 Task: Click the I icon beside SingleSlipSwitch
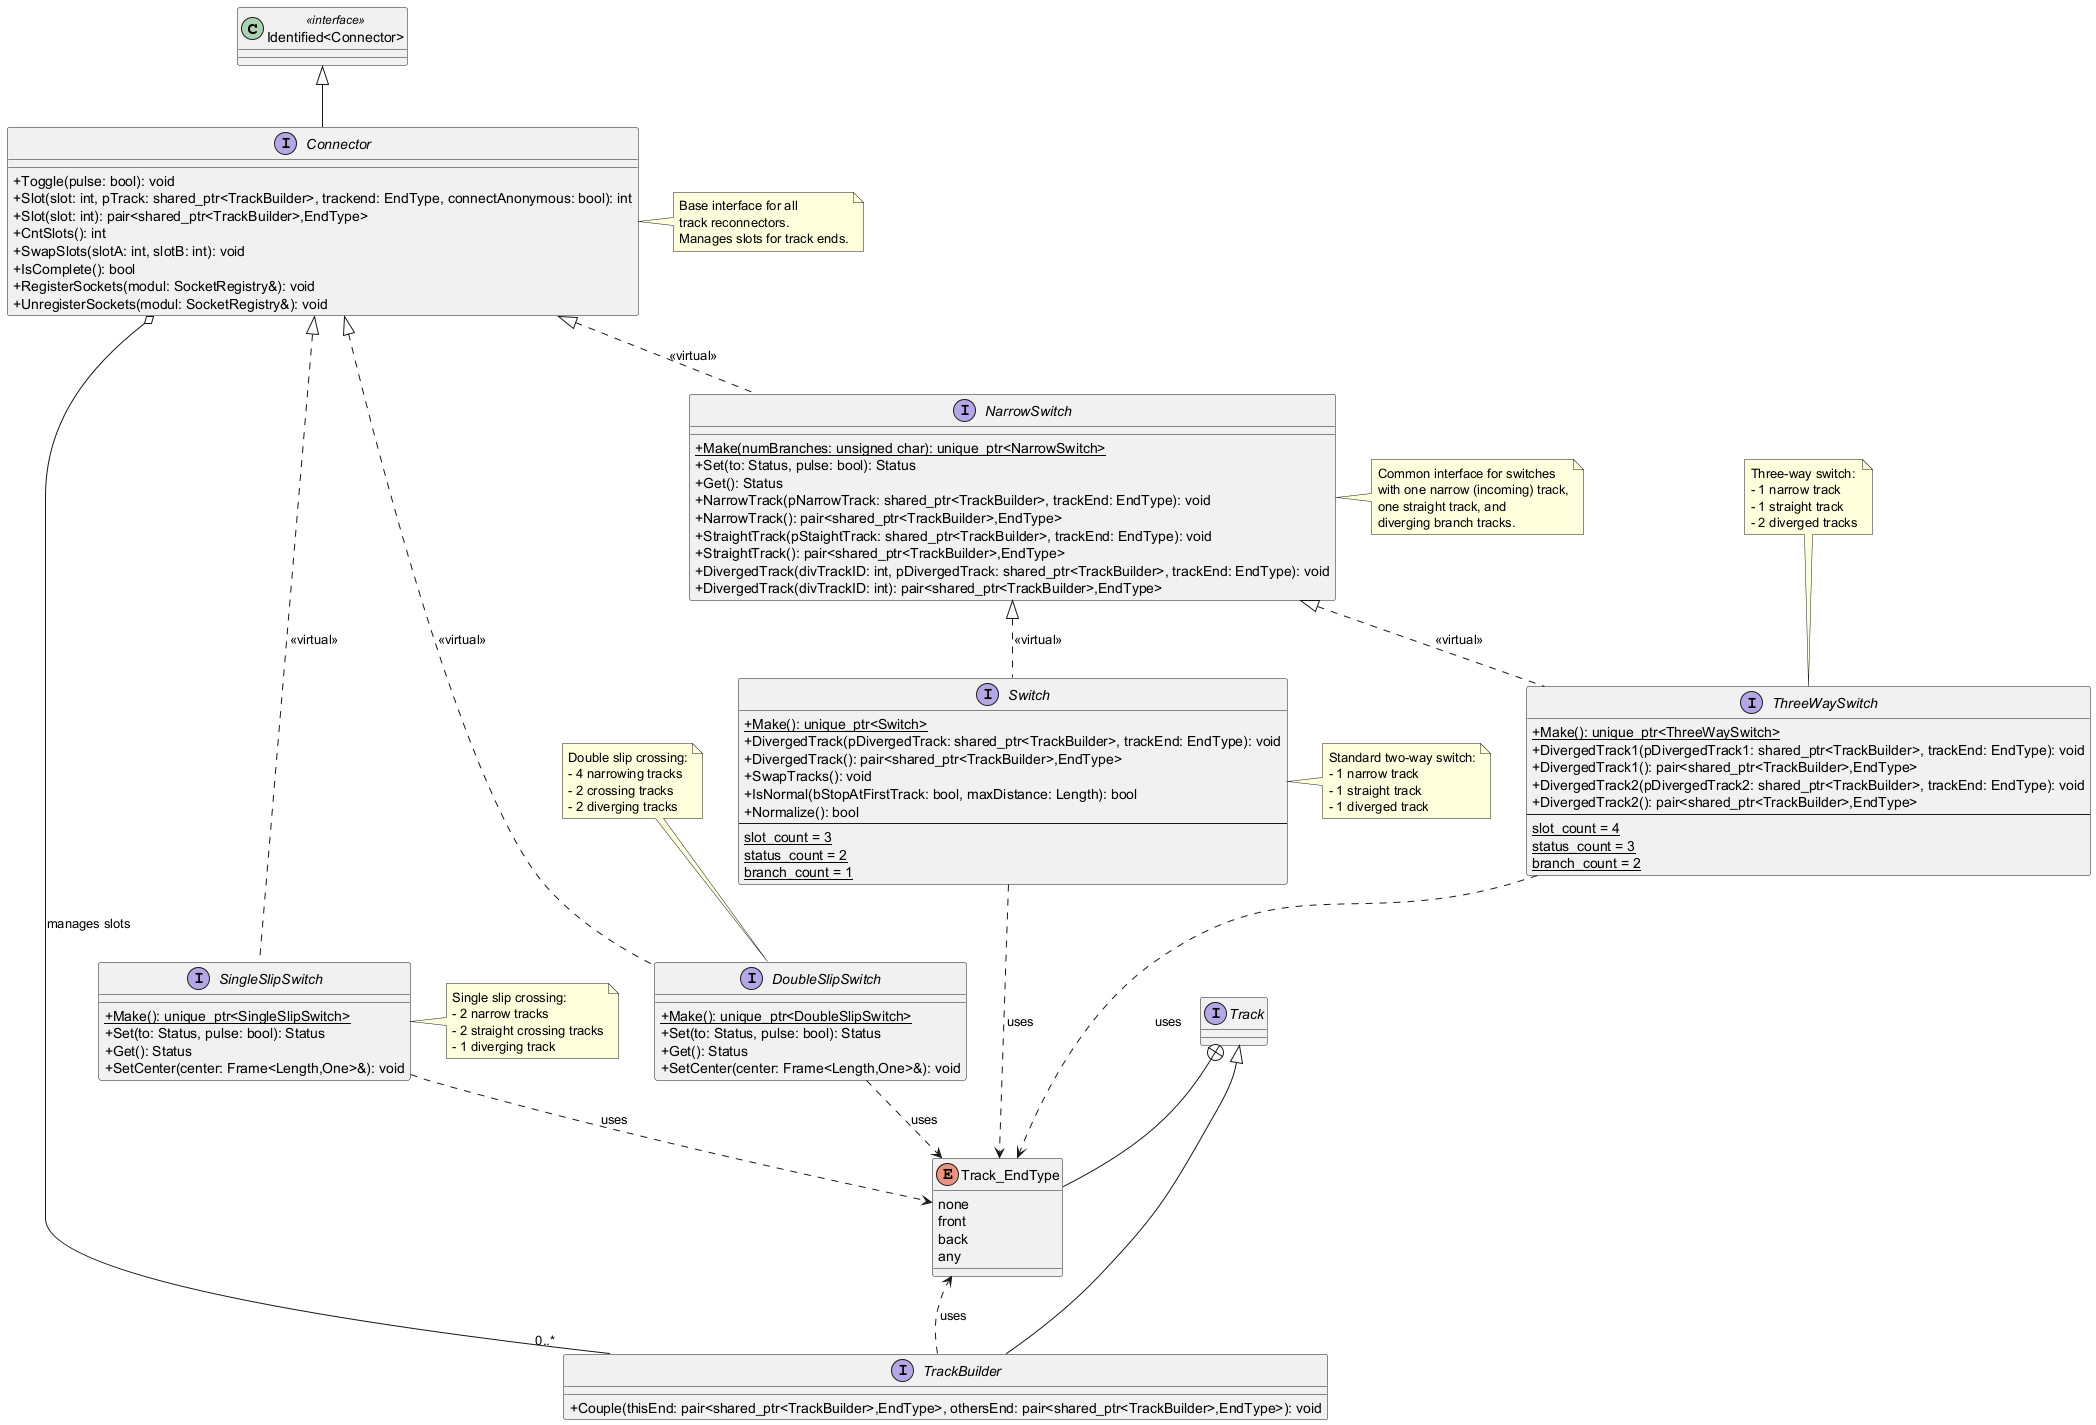pos(198,979)
